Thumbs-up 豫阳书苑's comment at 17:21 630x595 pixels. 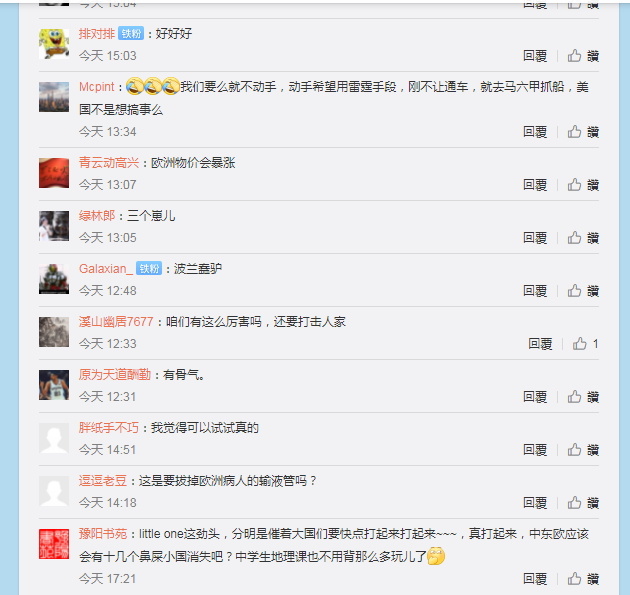pos(583,579)
